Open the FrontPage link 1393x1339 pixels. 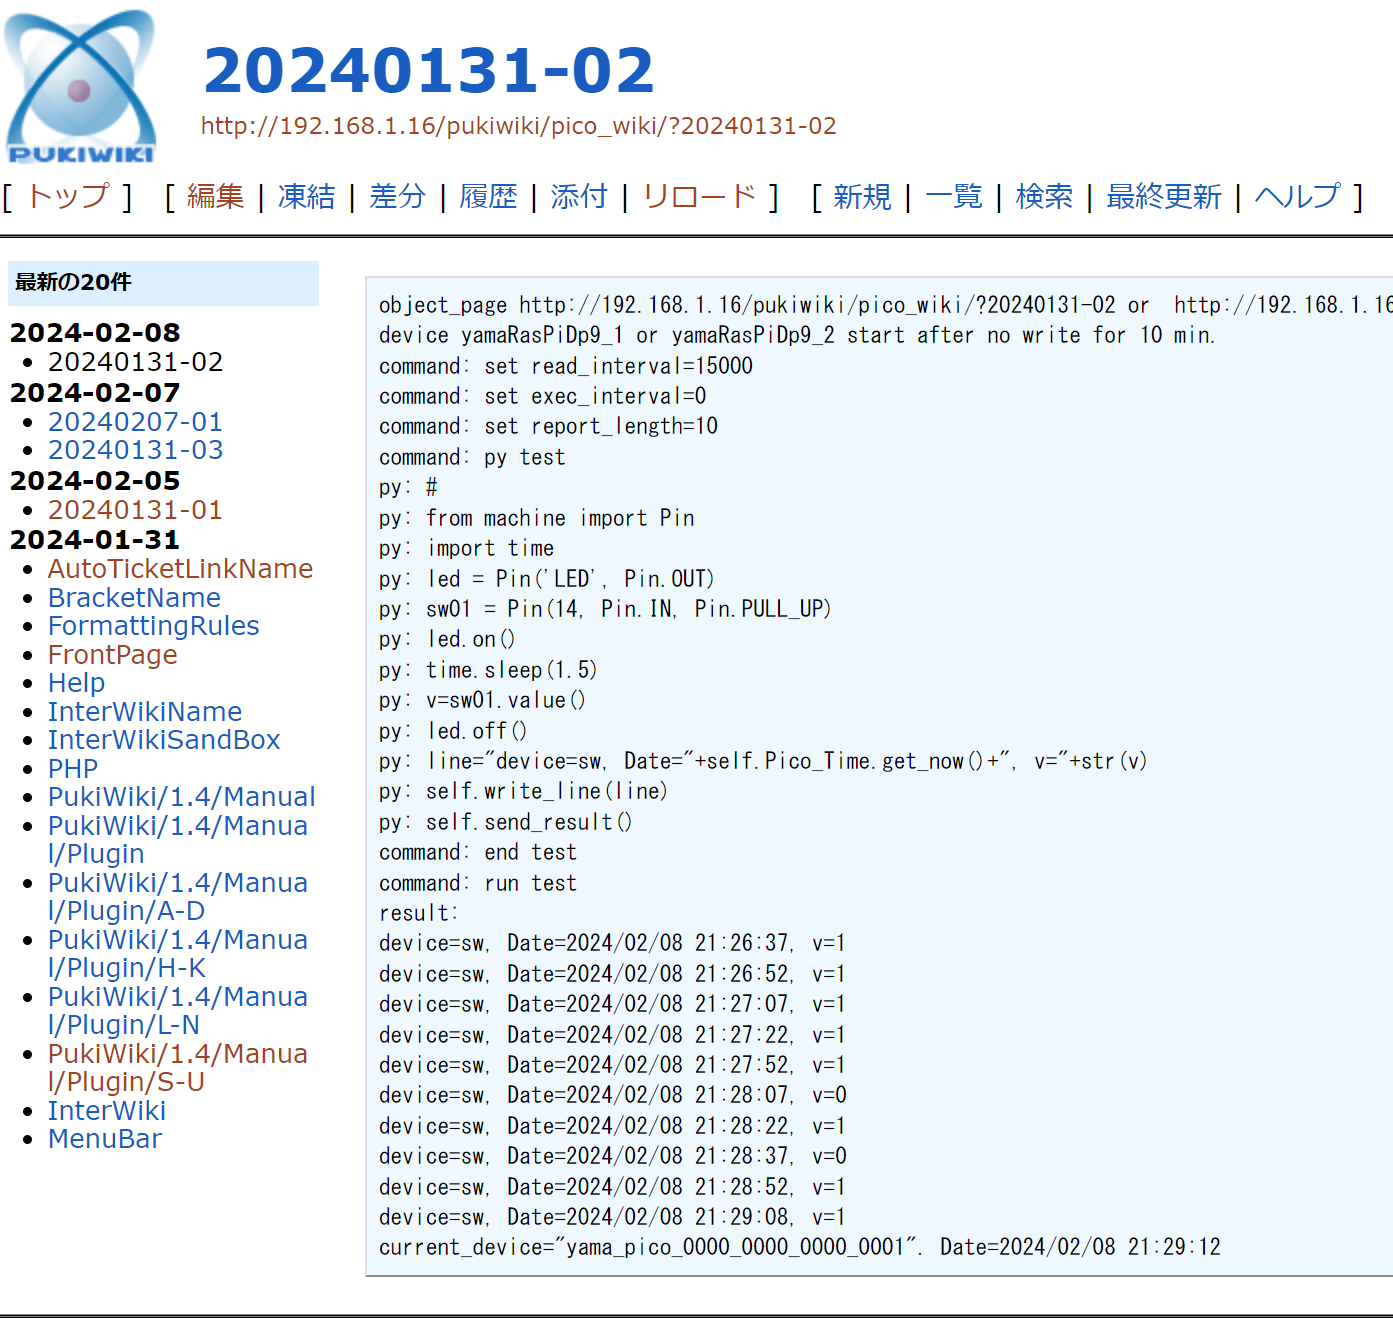point(112,655)
